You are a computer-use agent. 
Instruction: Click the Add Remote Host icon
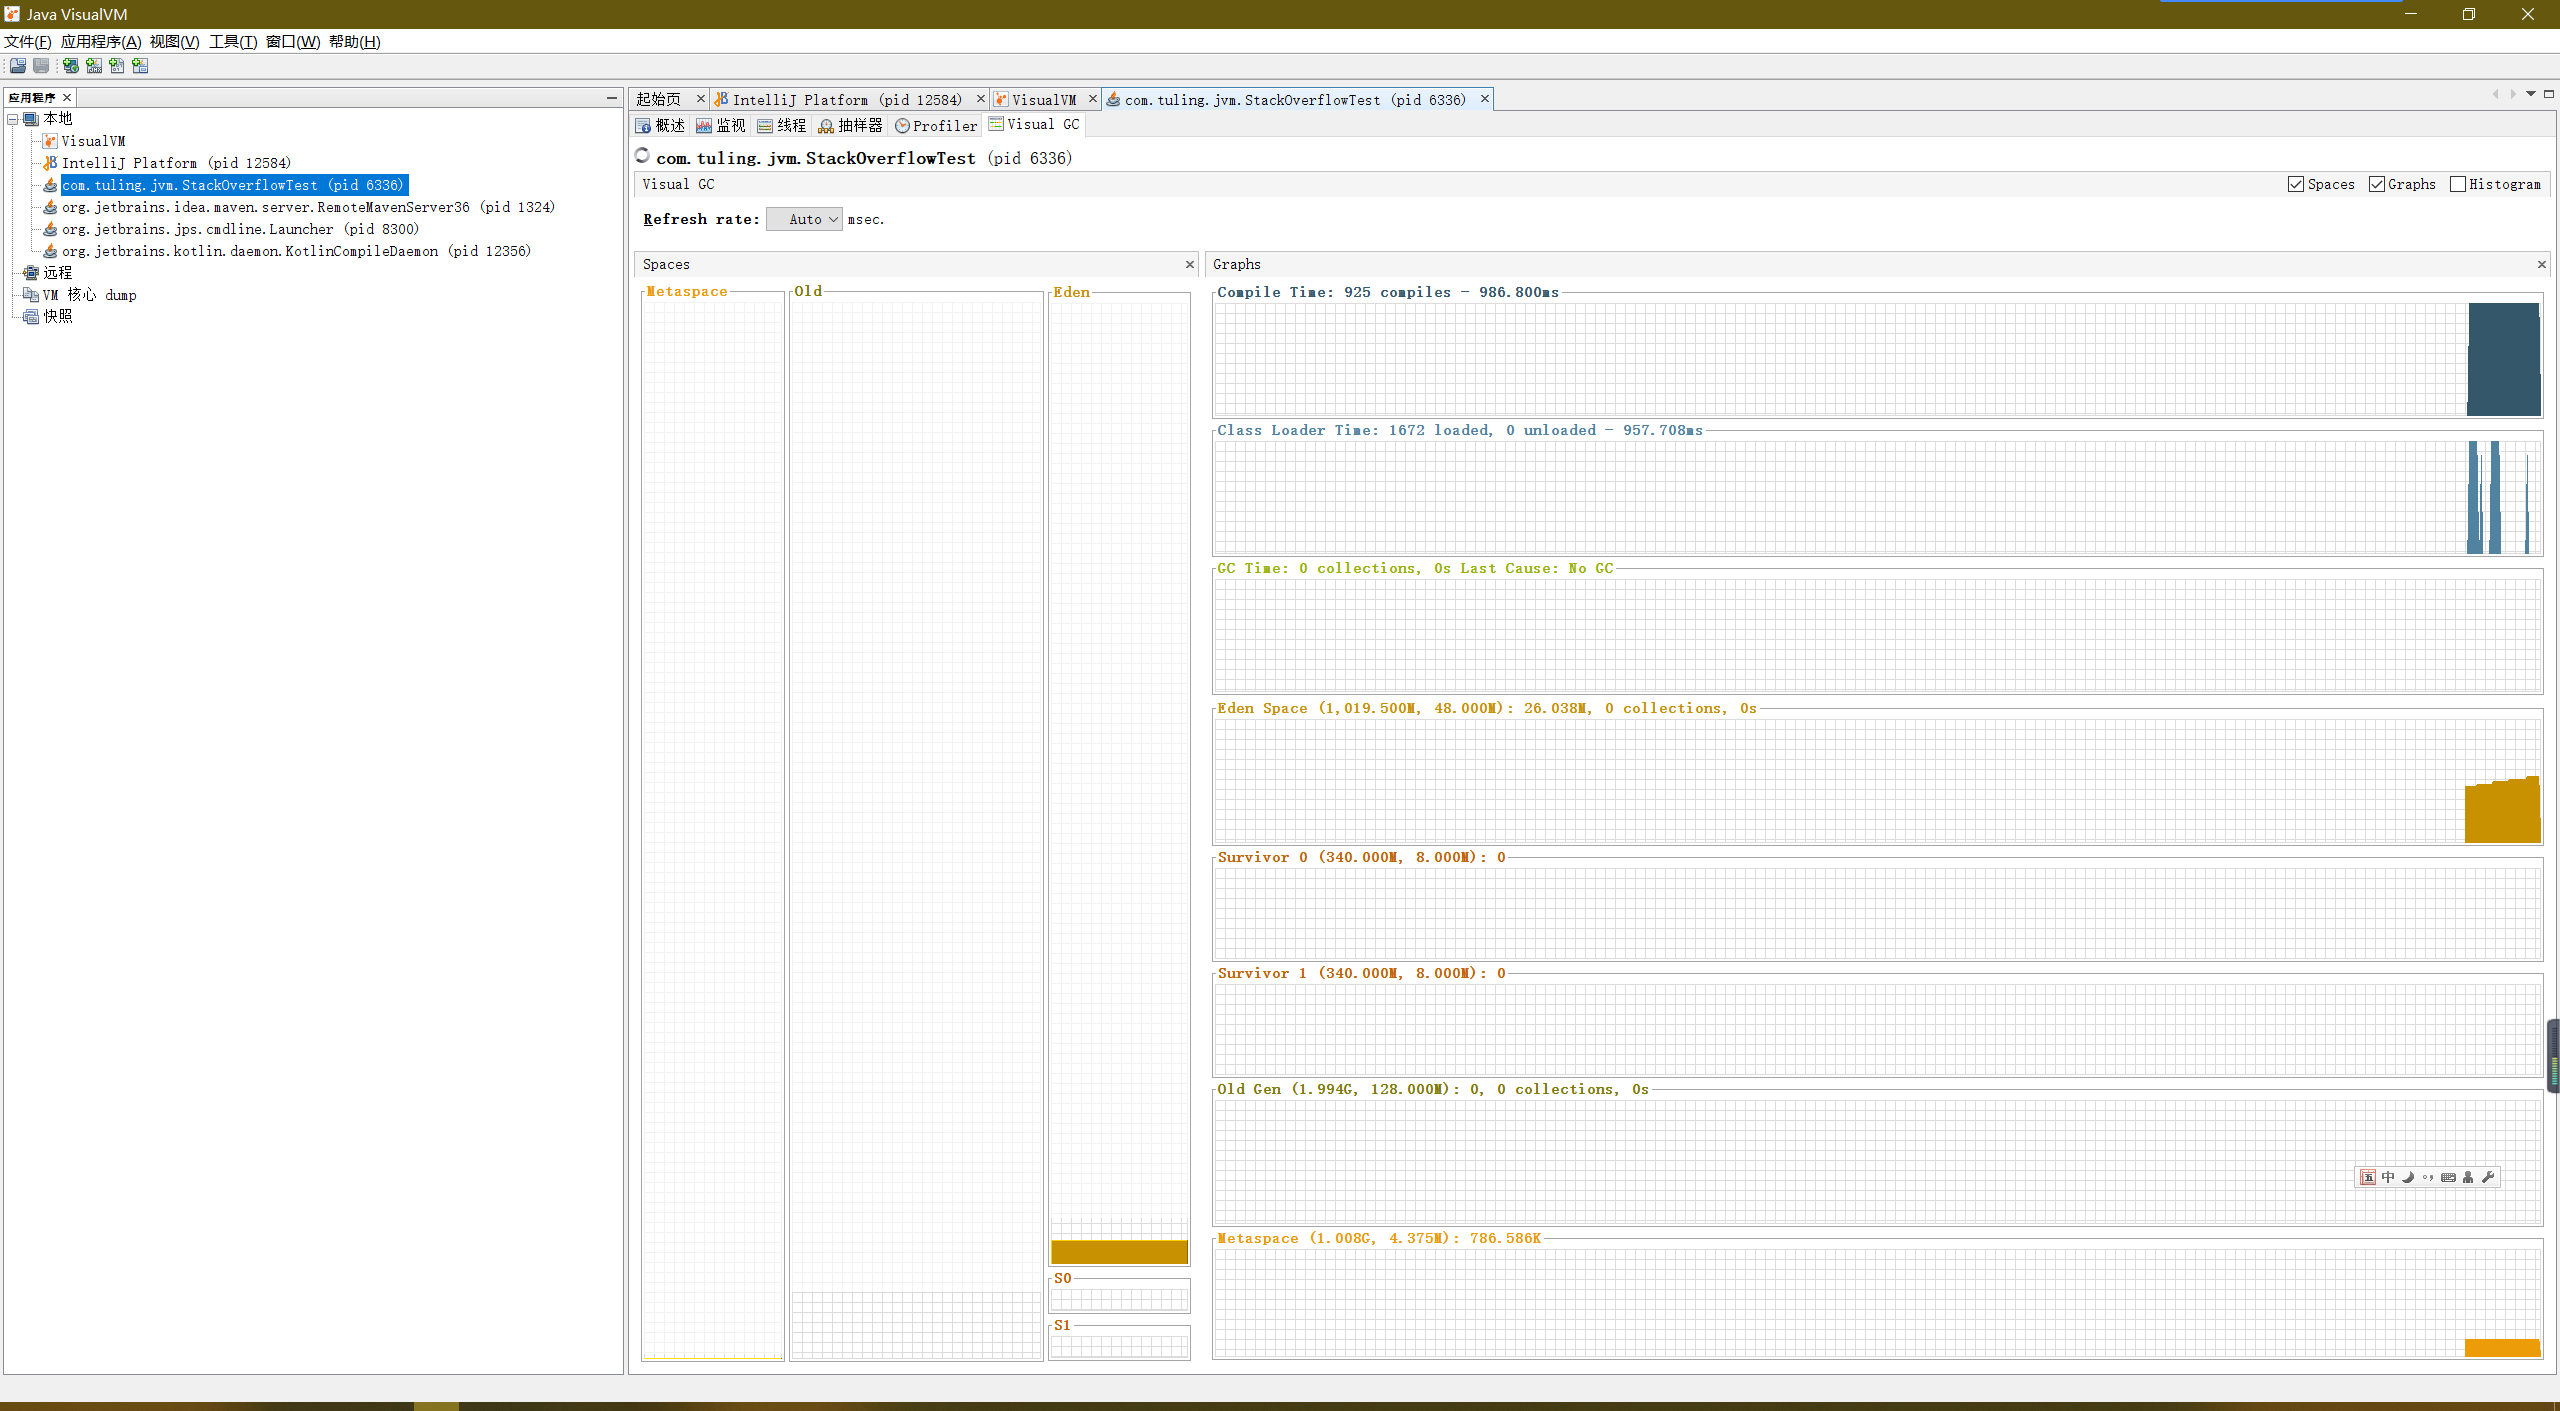tap(70, 66)
